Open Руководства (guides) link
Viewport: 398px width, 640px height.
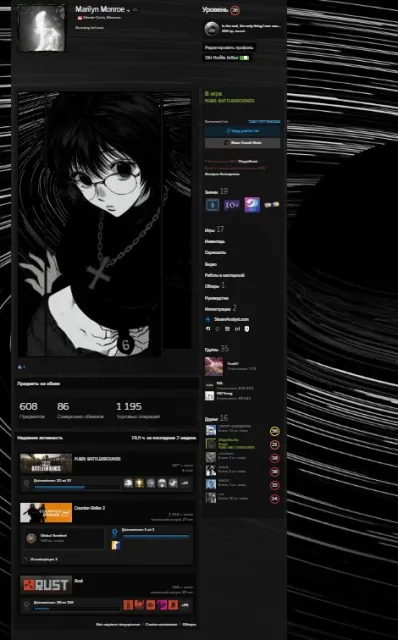[x=216, y=298]
